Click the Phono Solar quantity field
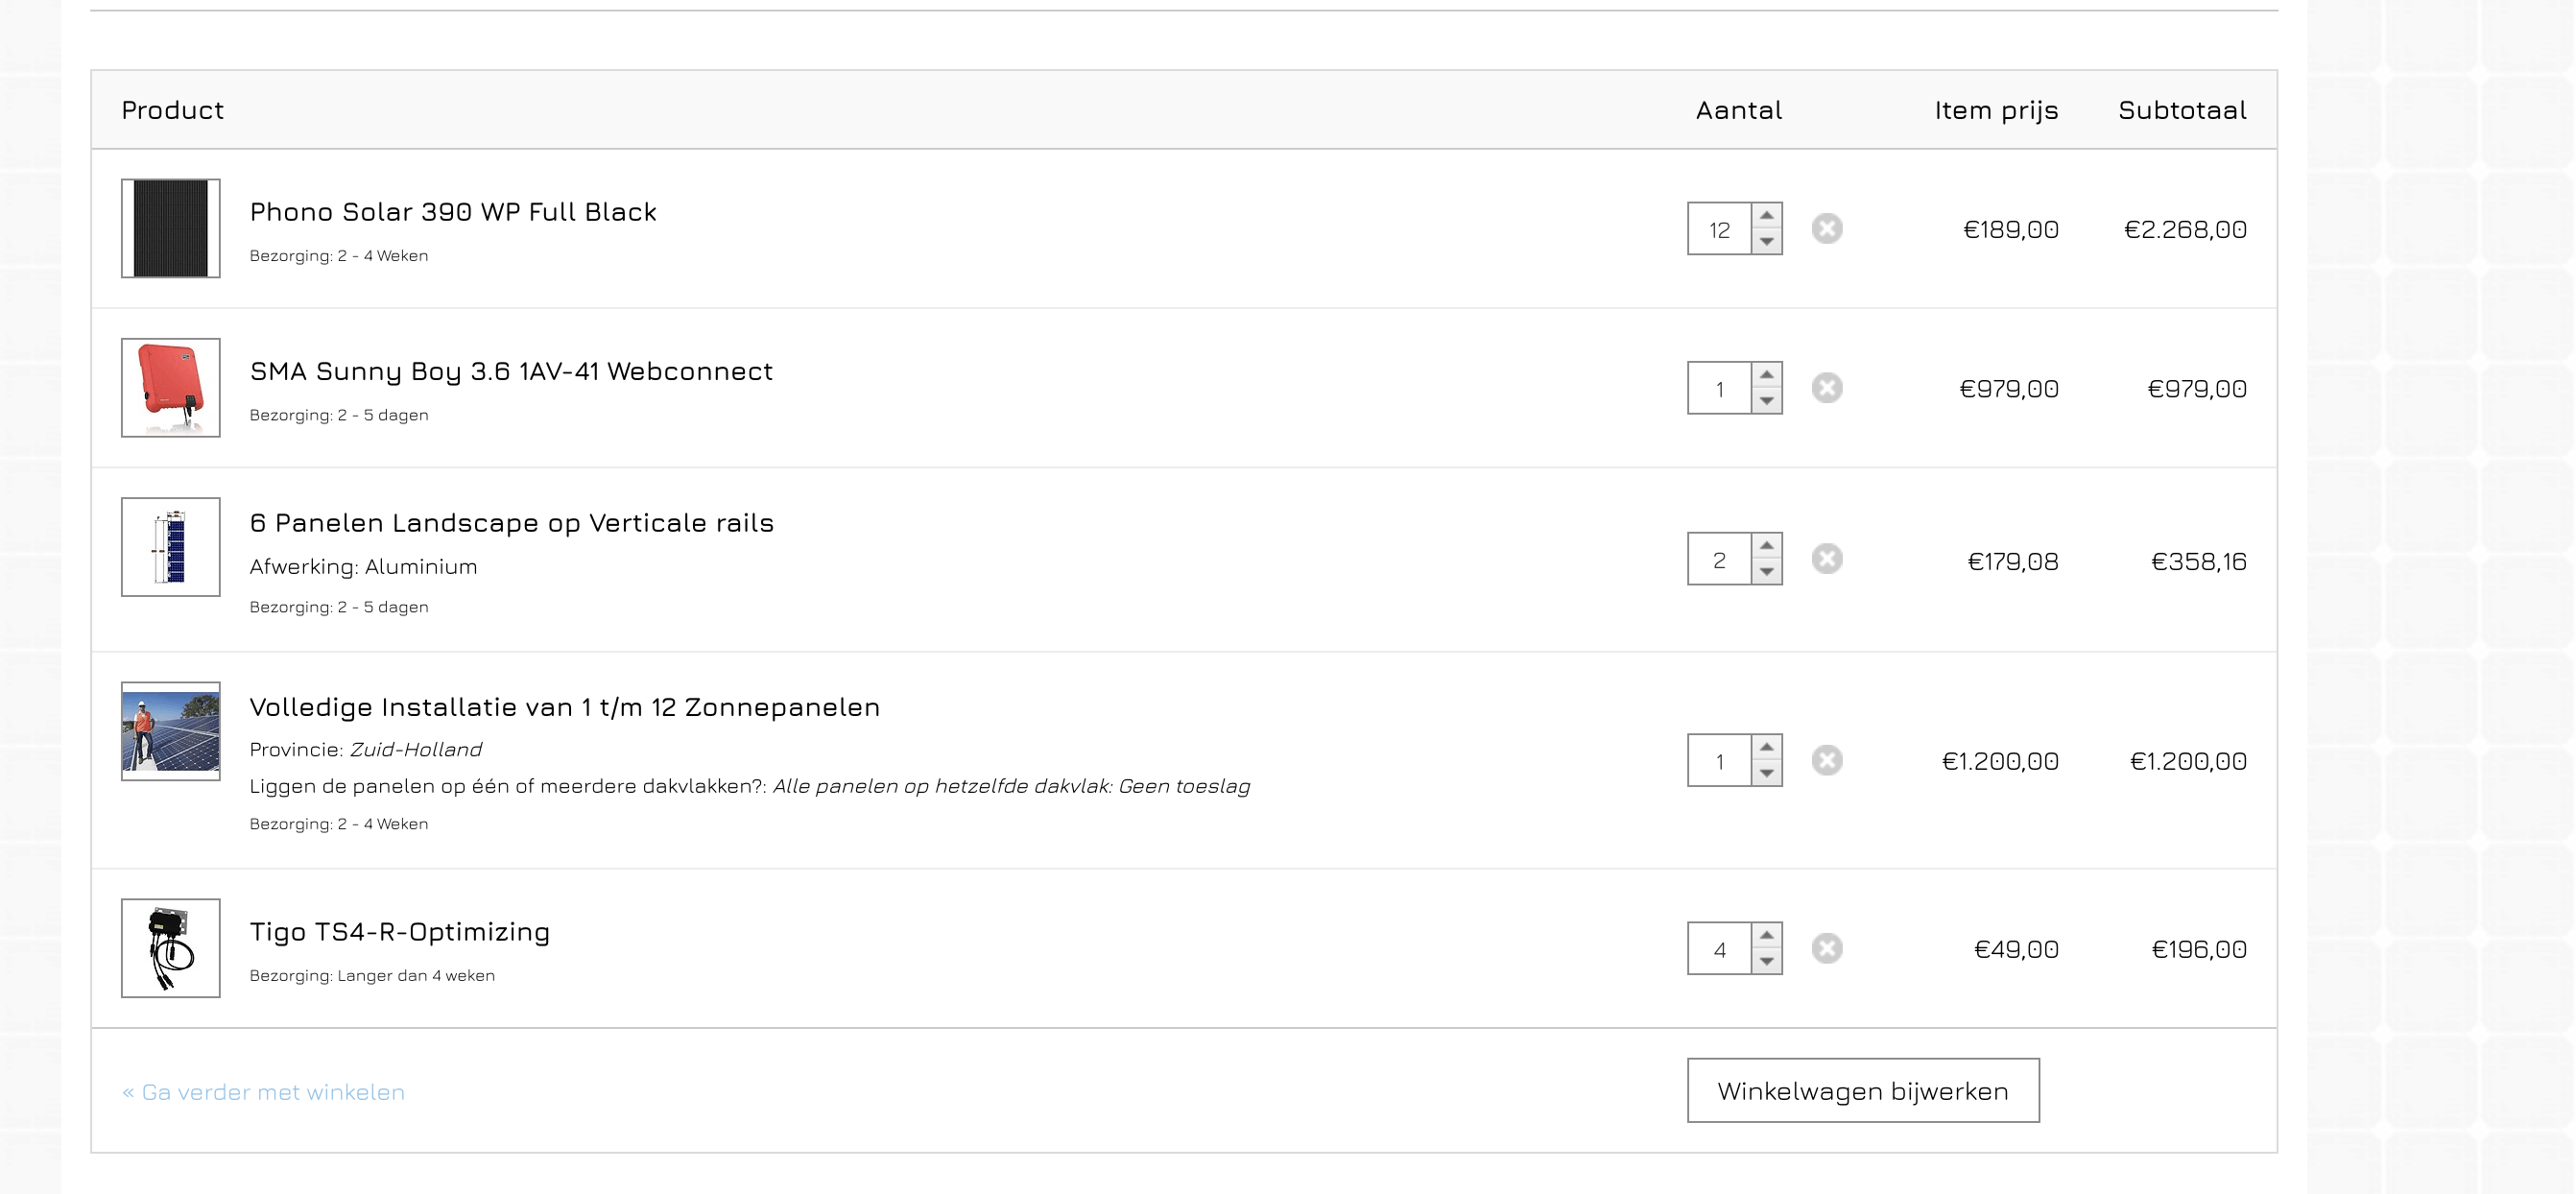This screenshot has width=2576, height=1194. point(1719,229)
